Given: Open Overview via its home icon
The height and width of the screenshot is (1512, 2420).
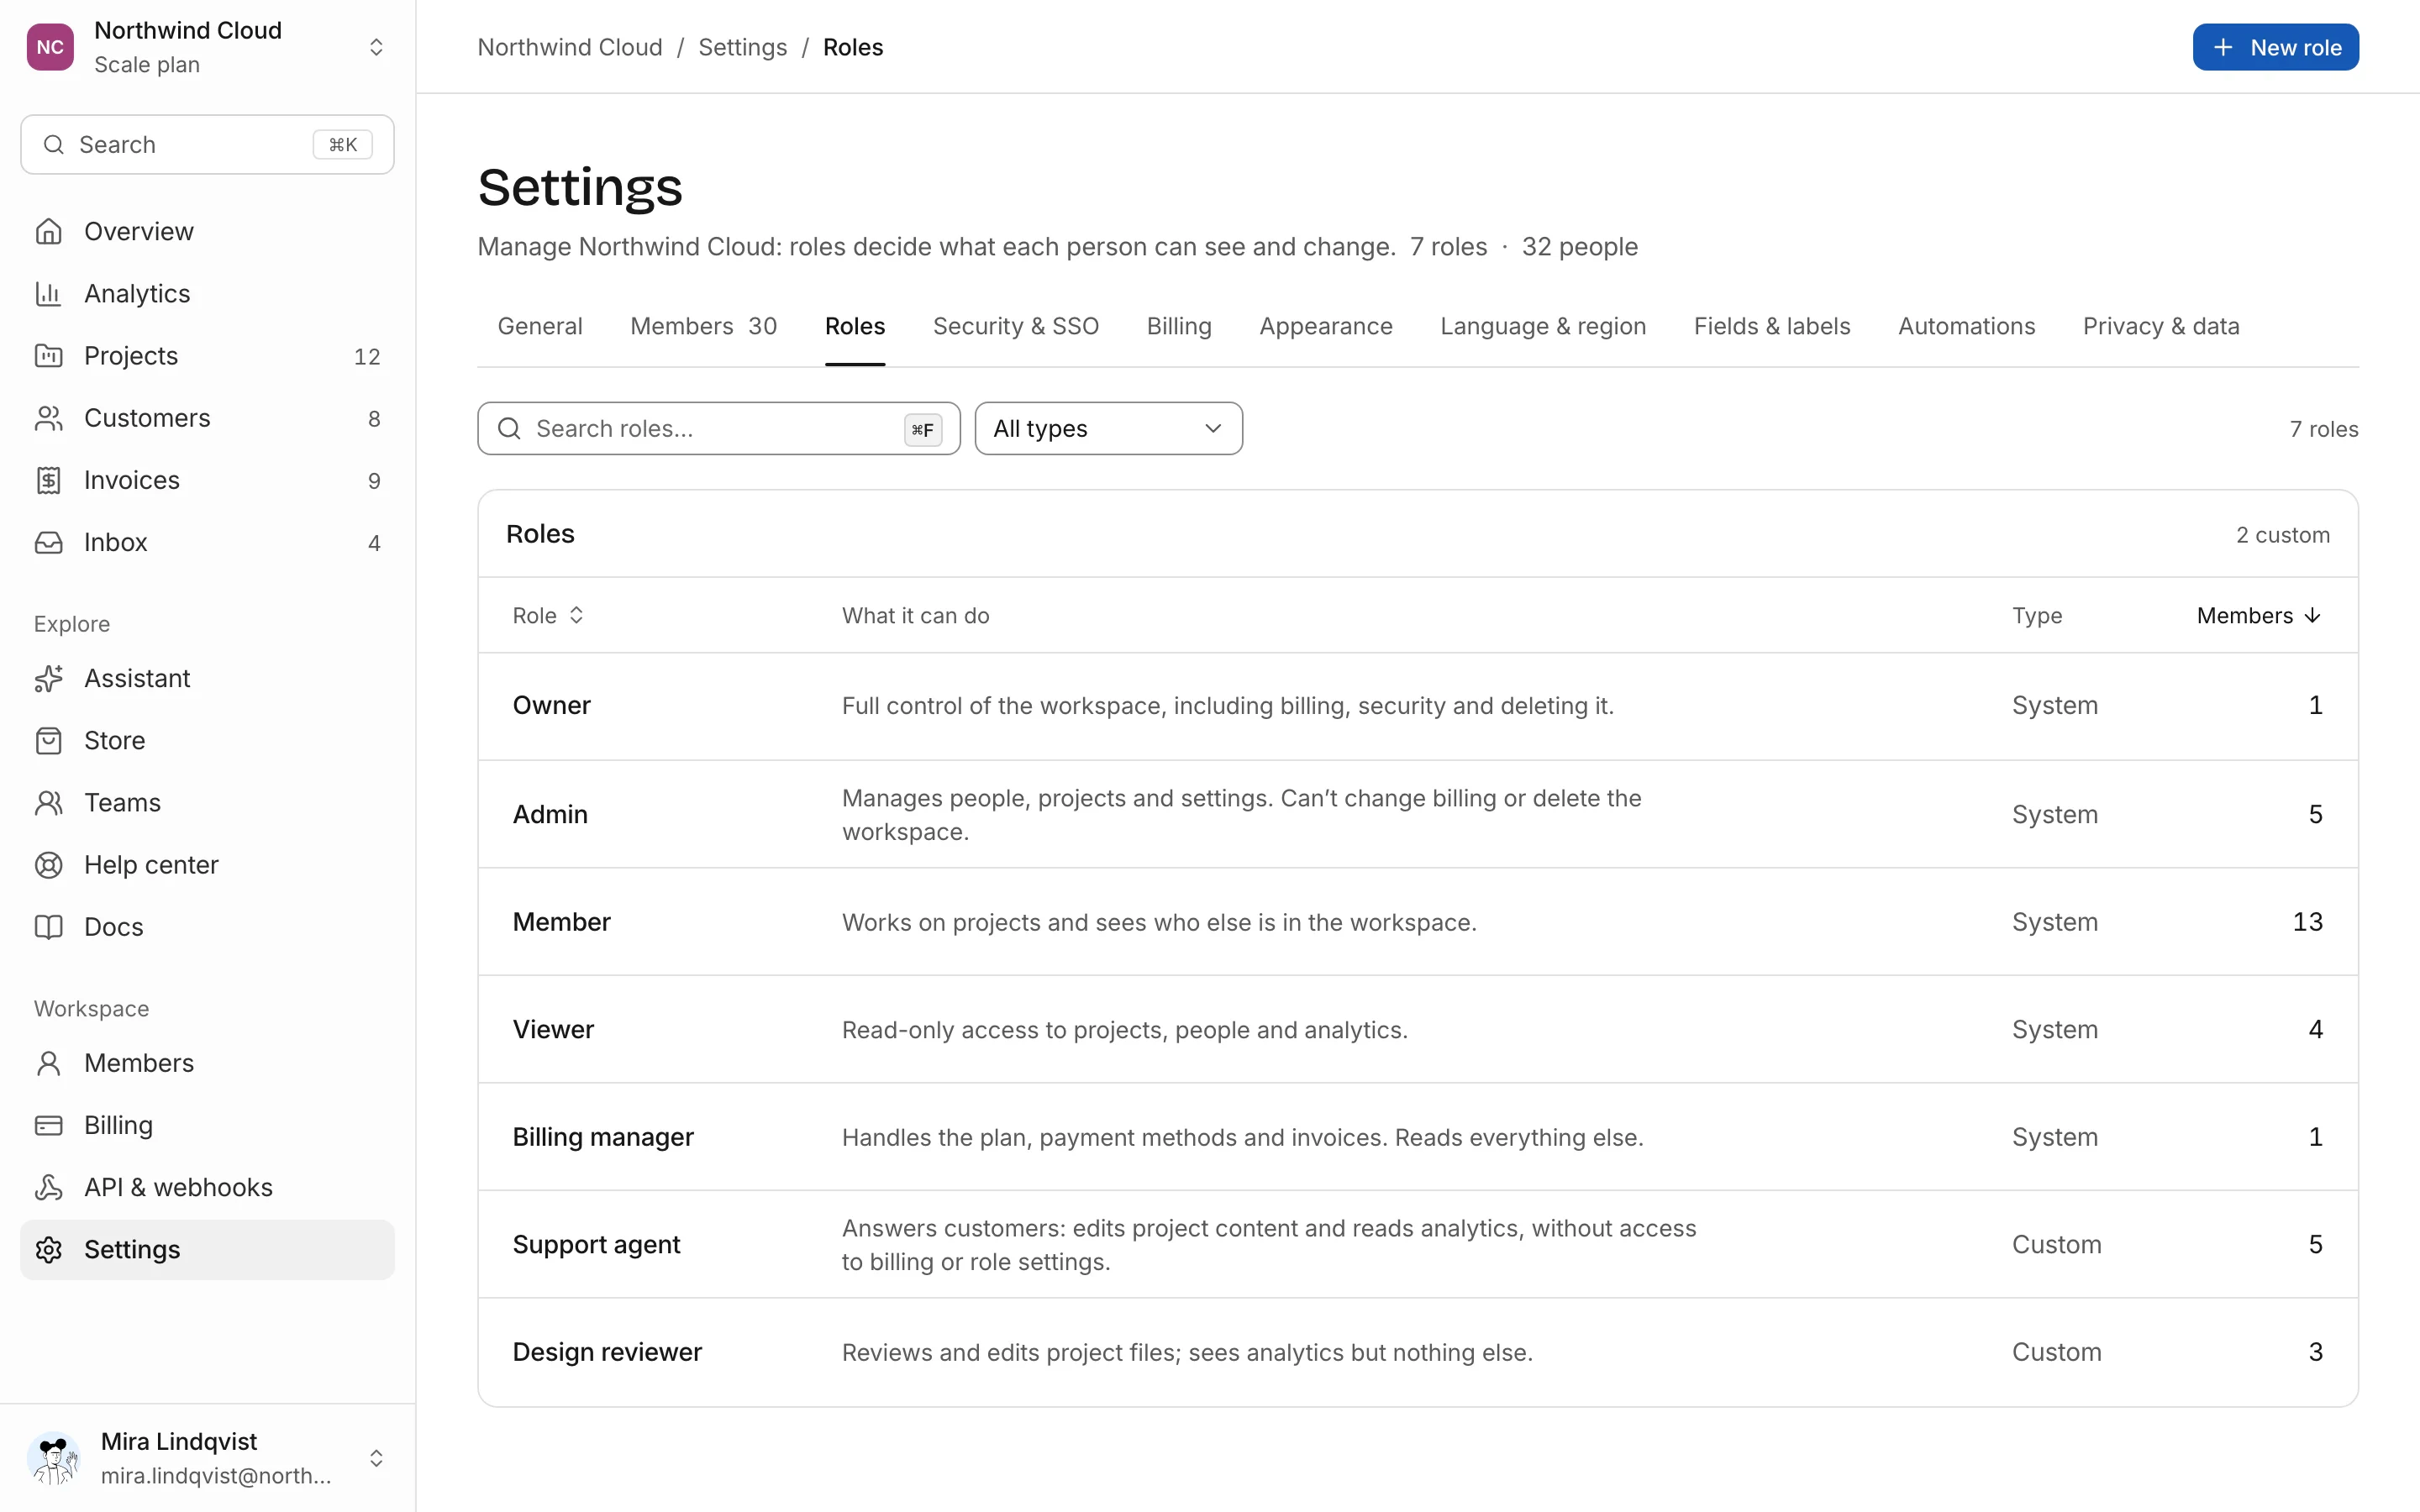Looking at the screenshot, I should 48,231.
